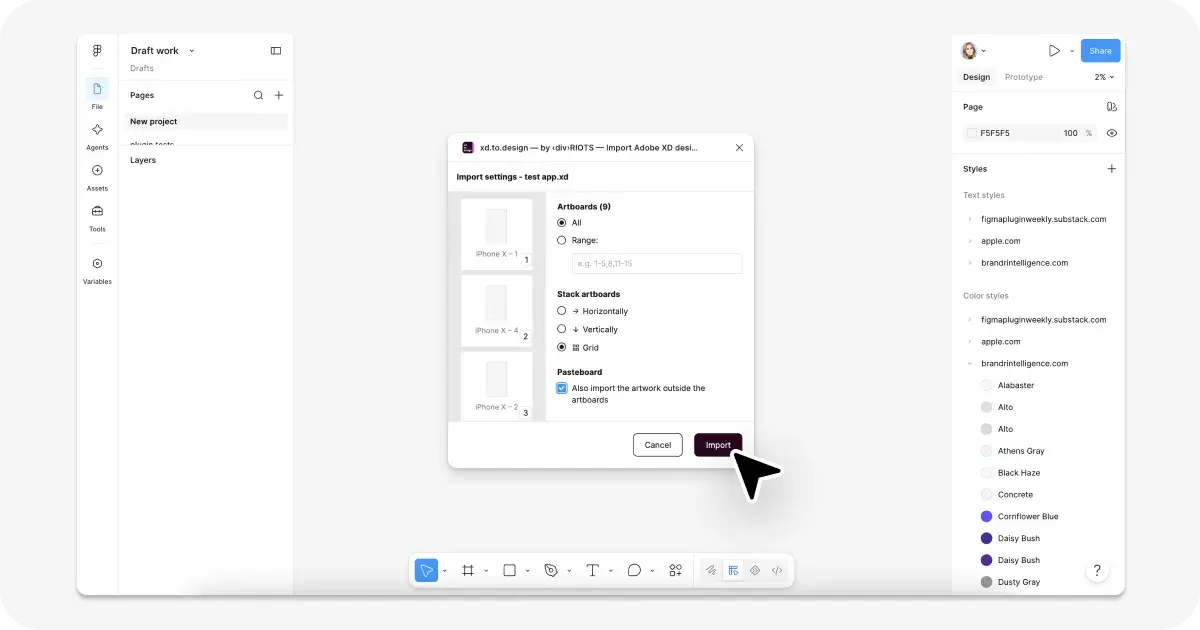This screenshot has width=1200, height=630.
Task: Open the present options arrow beside play
Action: click(x=1072, y=51)
